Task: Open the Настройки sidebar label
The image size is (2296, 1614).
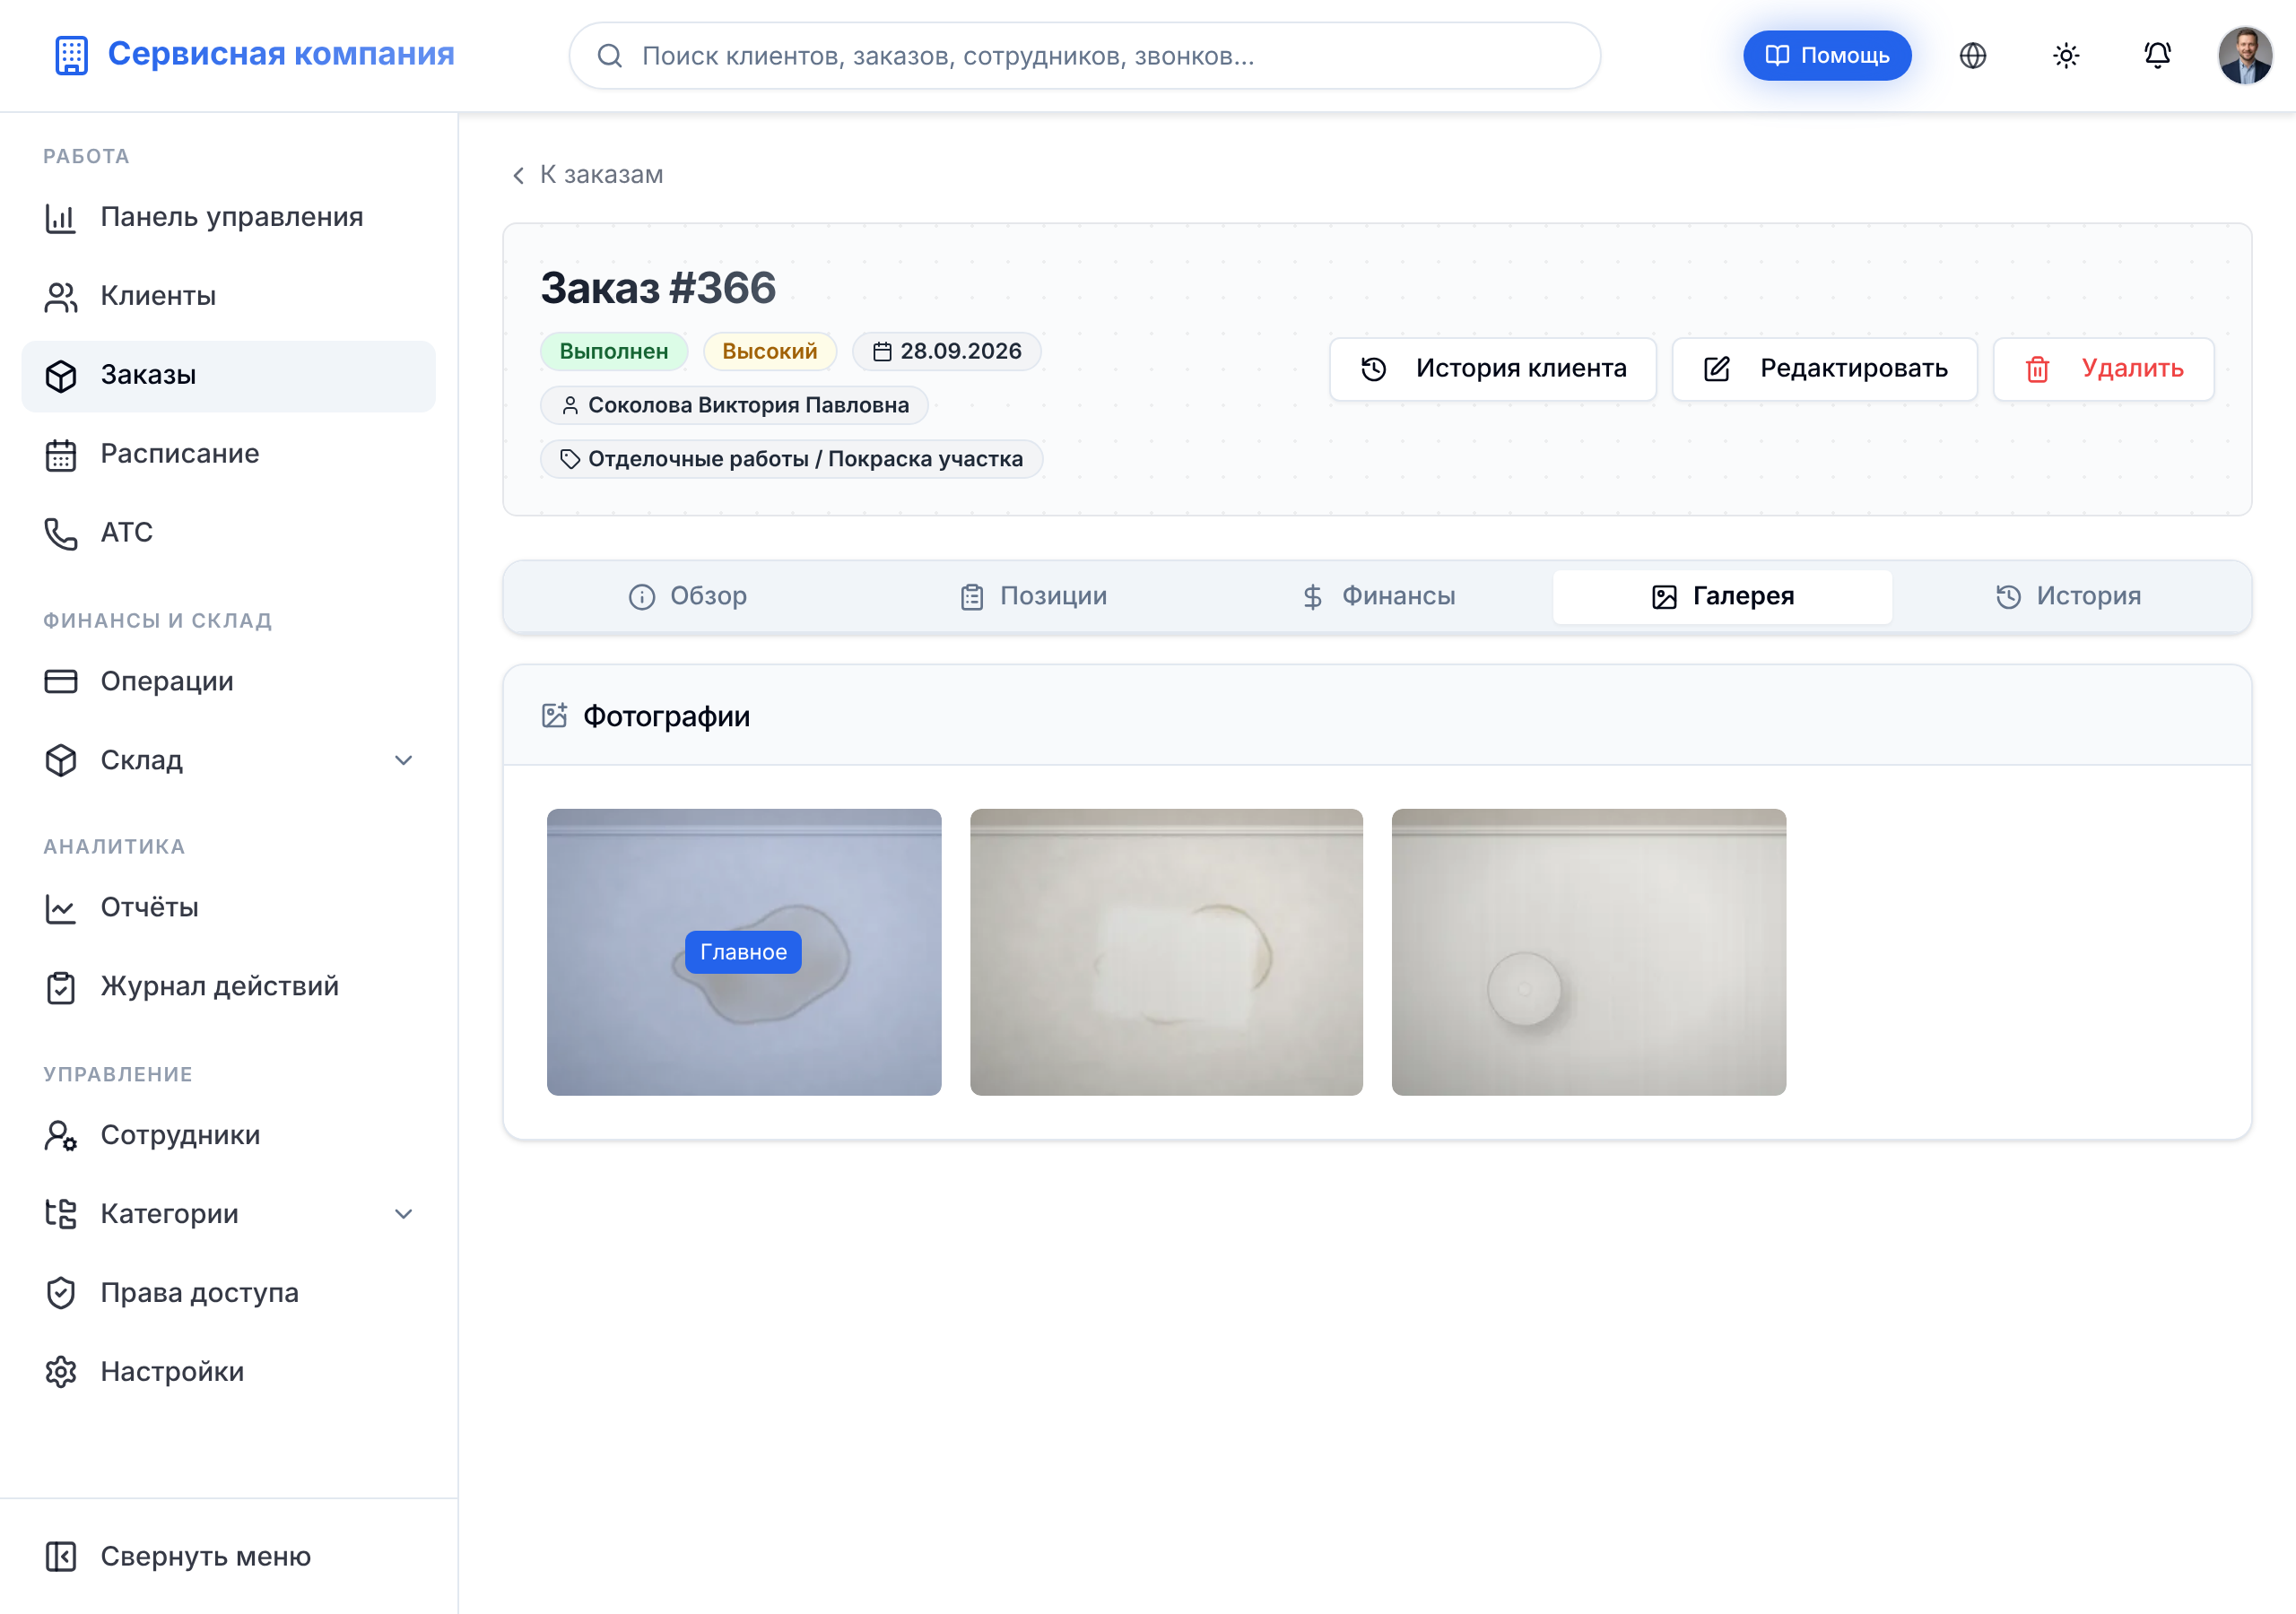Action: point(172,1372)
